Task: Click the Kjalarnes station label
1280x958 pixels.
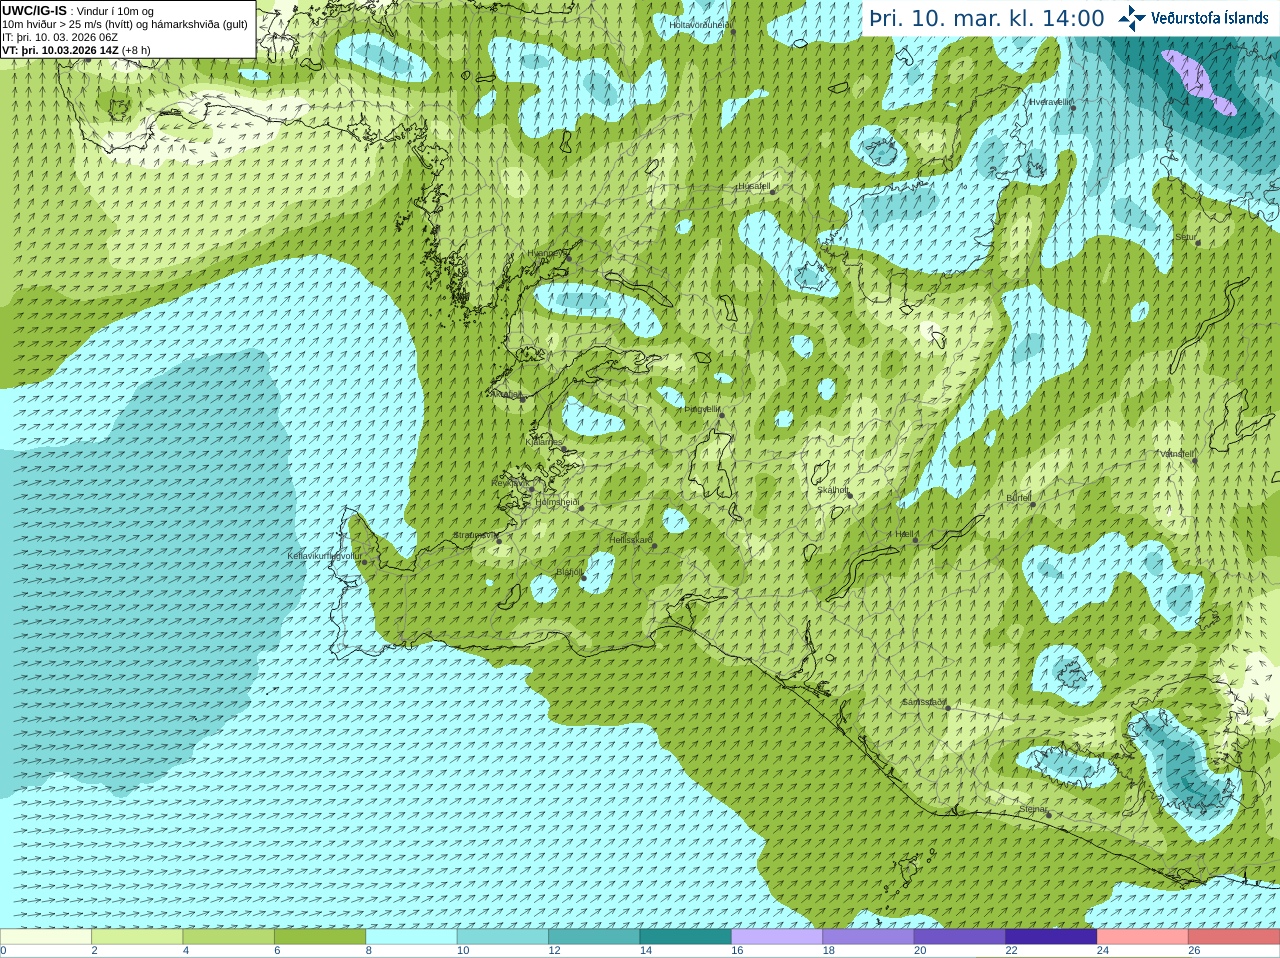Action: 544,441
